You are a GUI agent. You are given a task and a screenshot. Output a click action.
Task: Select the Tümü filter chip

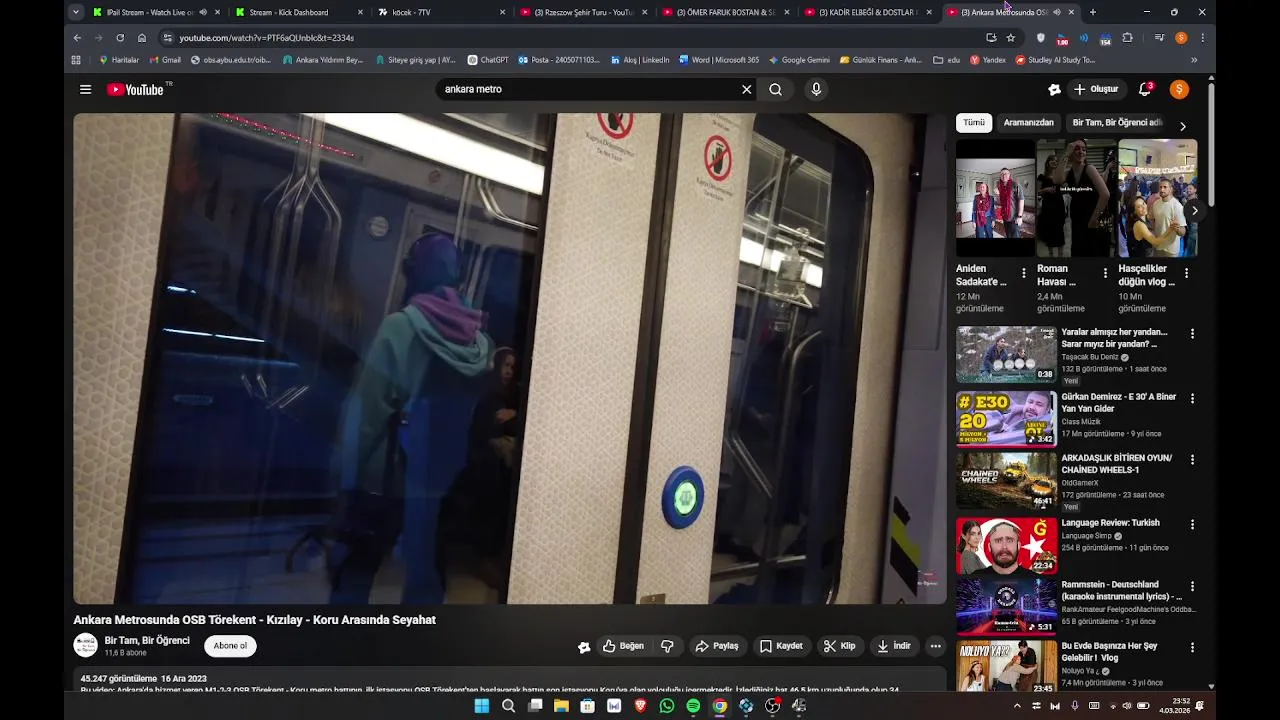(x=974, y=122)
